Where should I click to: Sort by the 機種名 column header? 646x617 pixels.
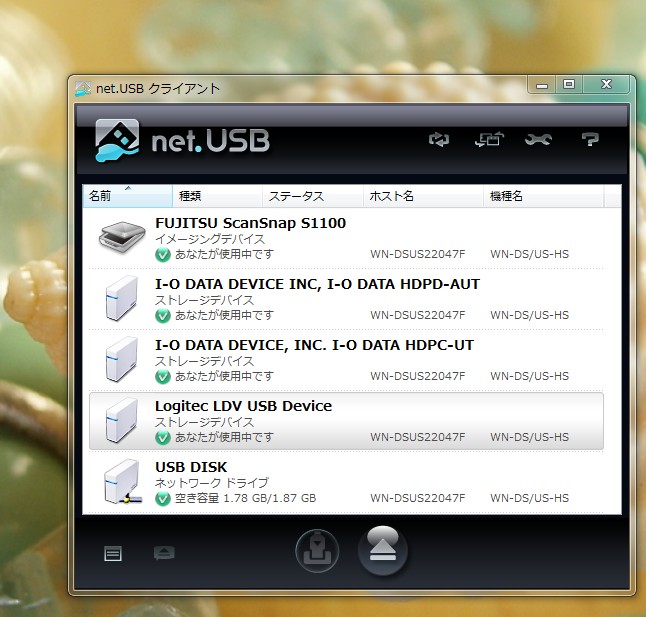(x=543, y=196)
